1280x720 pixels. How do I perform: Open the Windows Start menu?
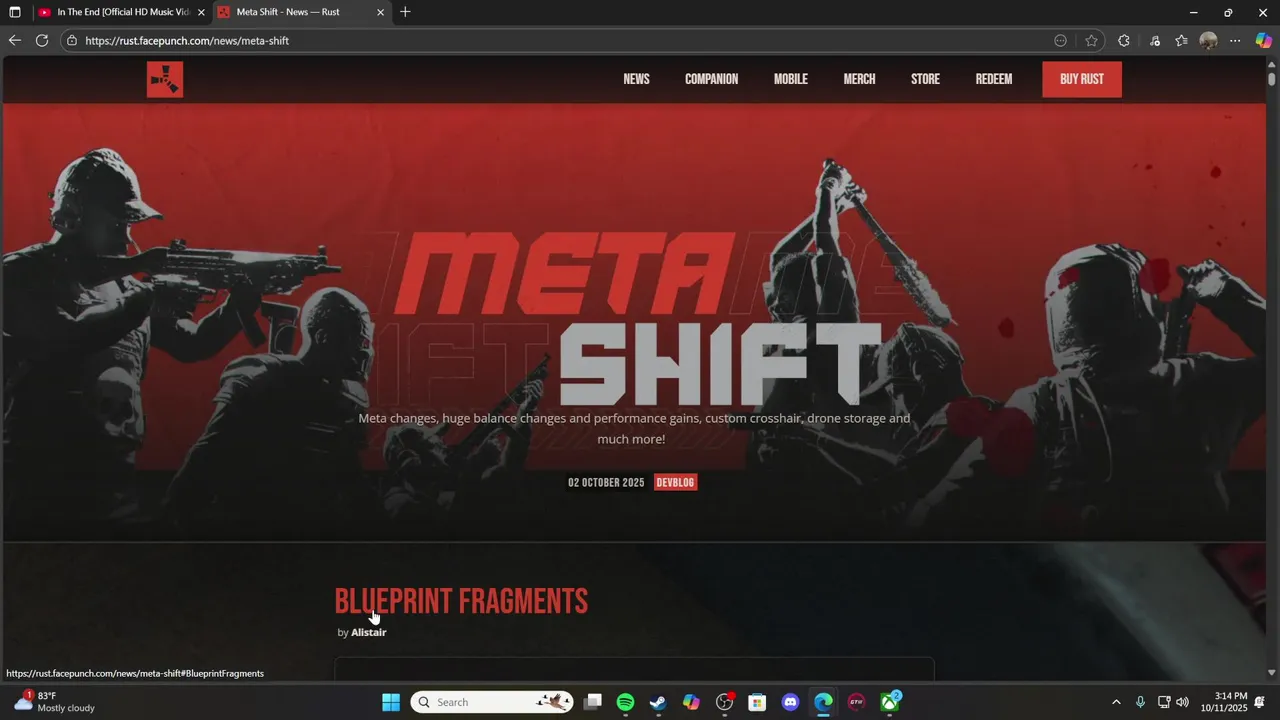click(x=391, y=702)
